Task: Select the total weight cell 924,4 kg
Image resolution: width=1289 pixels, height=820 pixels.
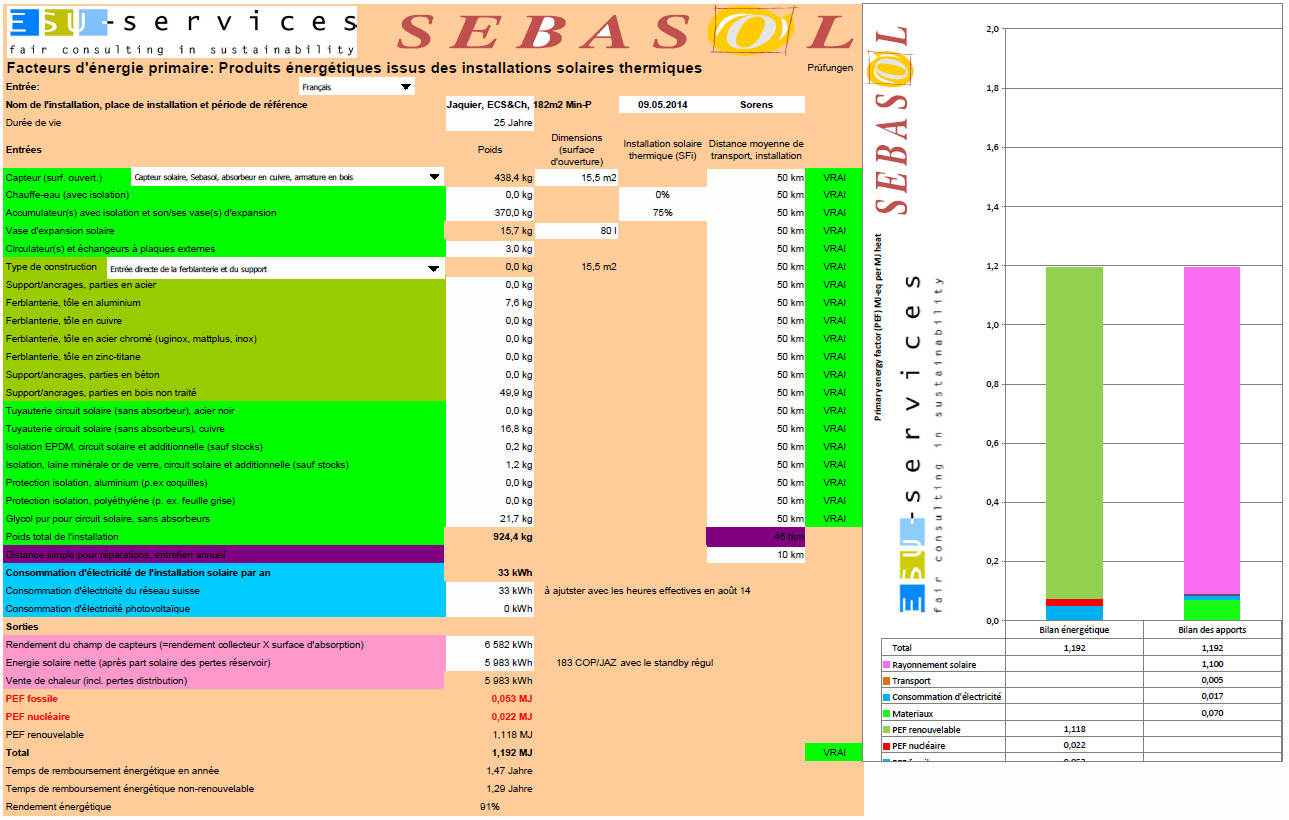Action: click(x=490, y=537)
